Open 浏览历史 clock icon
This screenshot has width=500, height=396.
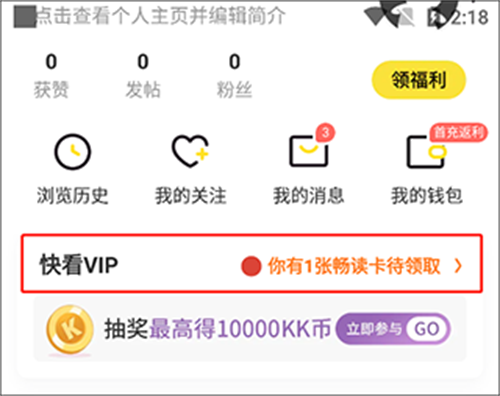[x=72, y=152]
